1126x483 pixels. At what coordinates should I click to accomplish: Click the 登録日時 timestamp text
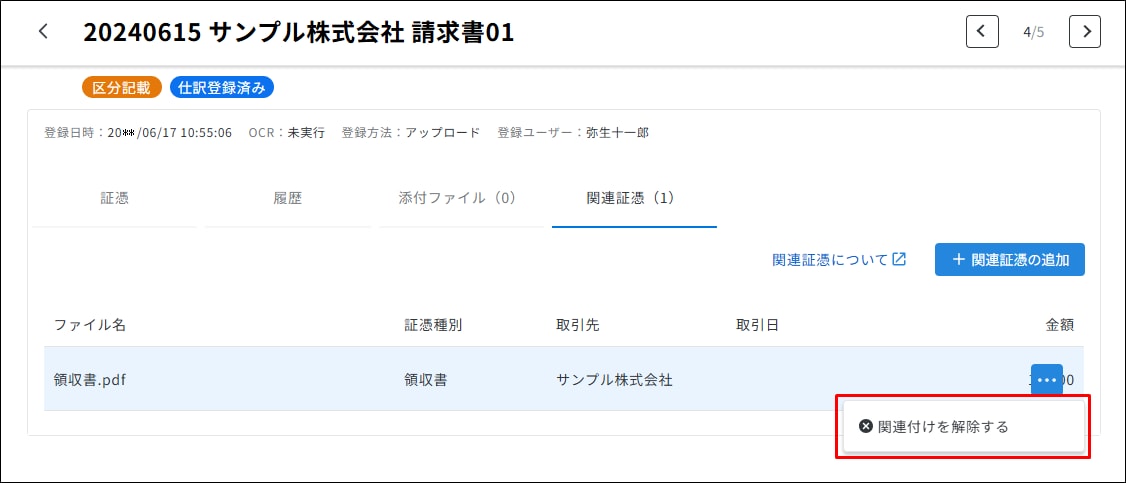pos(138,133)
